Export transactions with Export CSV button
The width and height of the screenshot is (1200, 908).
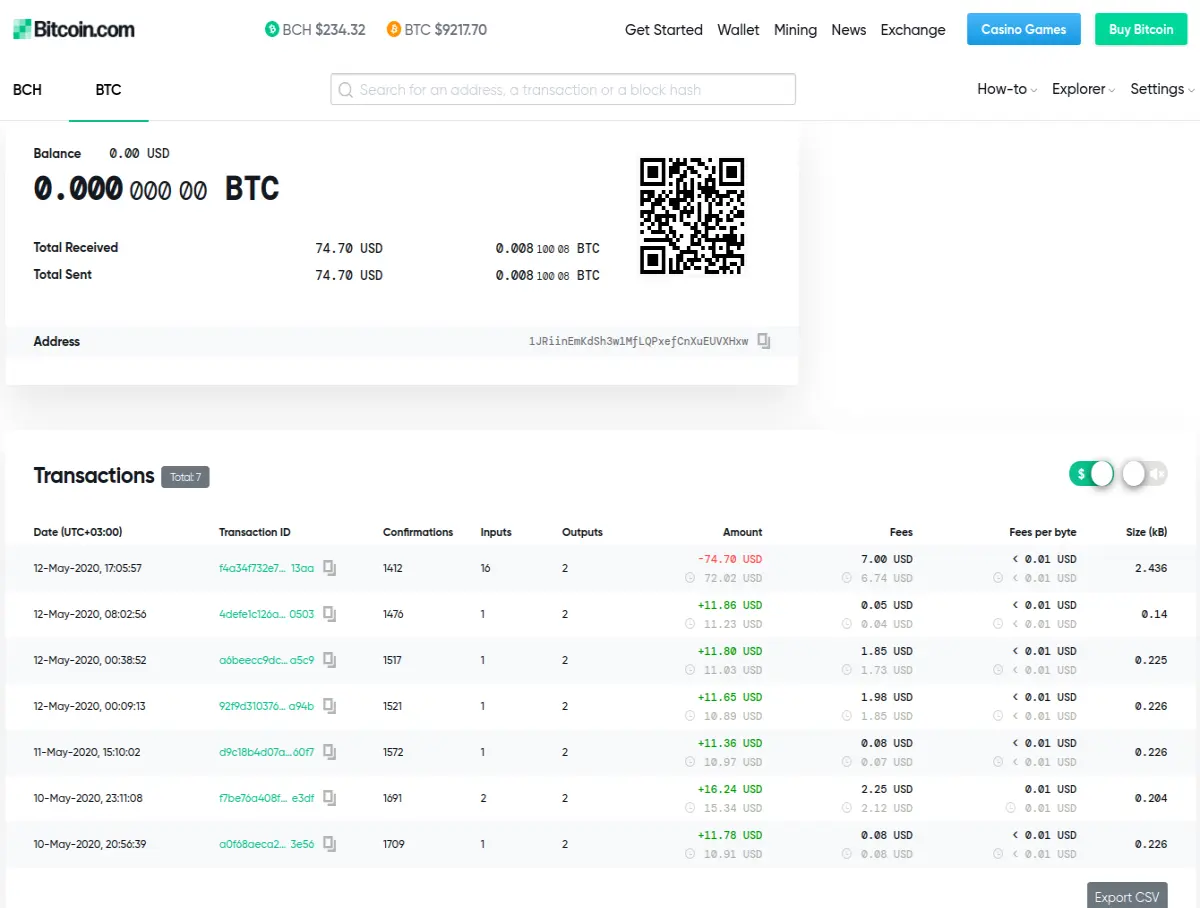1127,896
